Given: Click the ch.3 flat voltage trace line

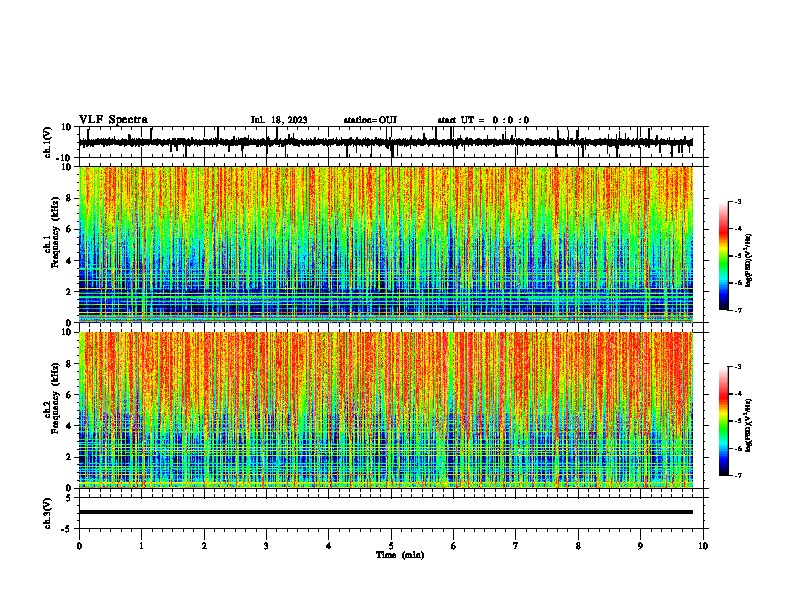Looking at the screenshot, I should click(386, 512).
